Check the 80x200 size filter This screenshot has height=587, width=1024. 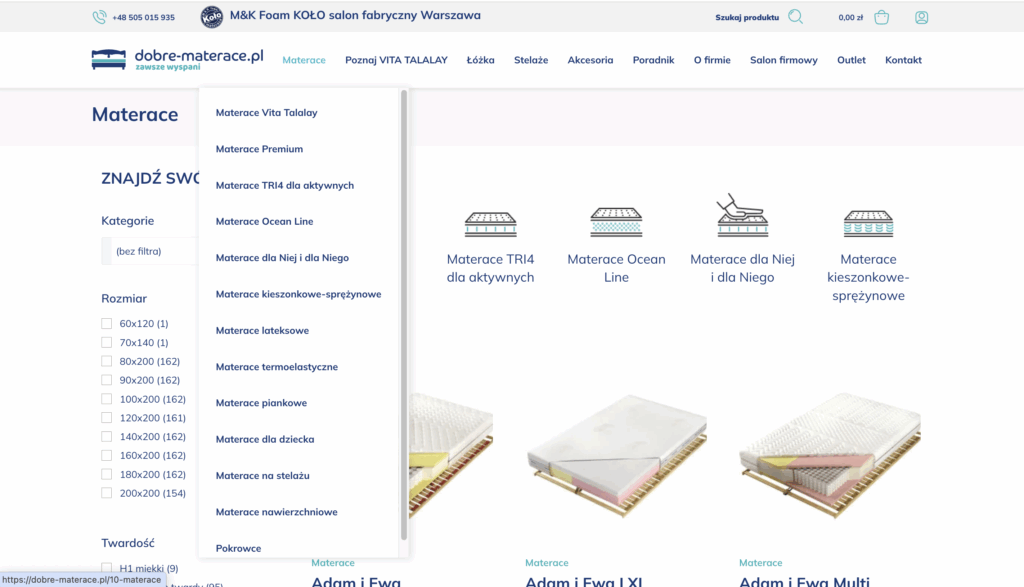(x=107, y=361)
